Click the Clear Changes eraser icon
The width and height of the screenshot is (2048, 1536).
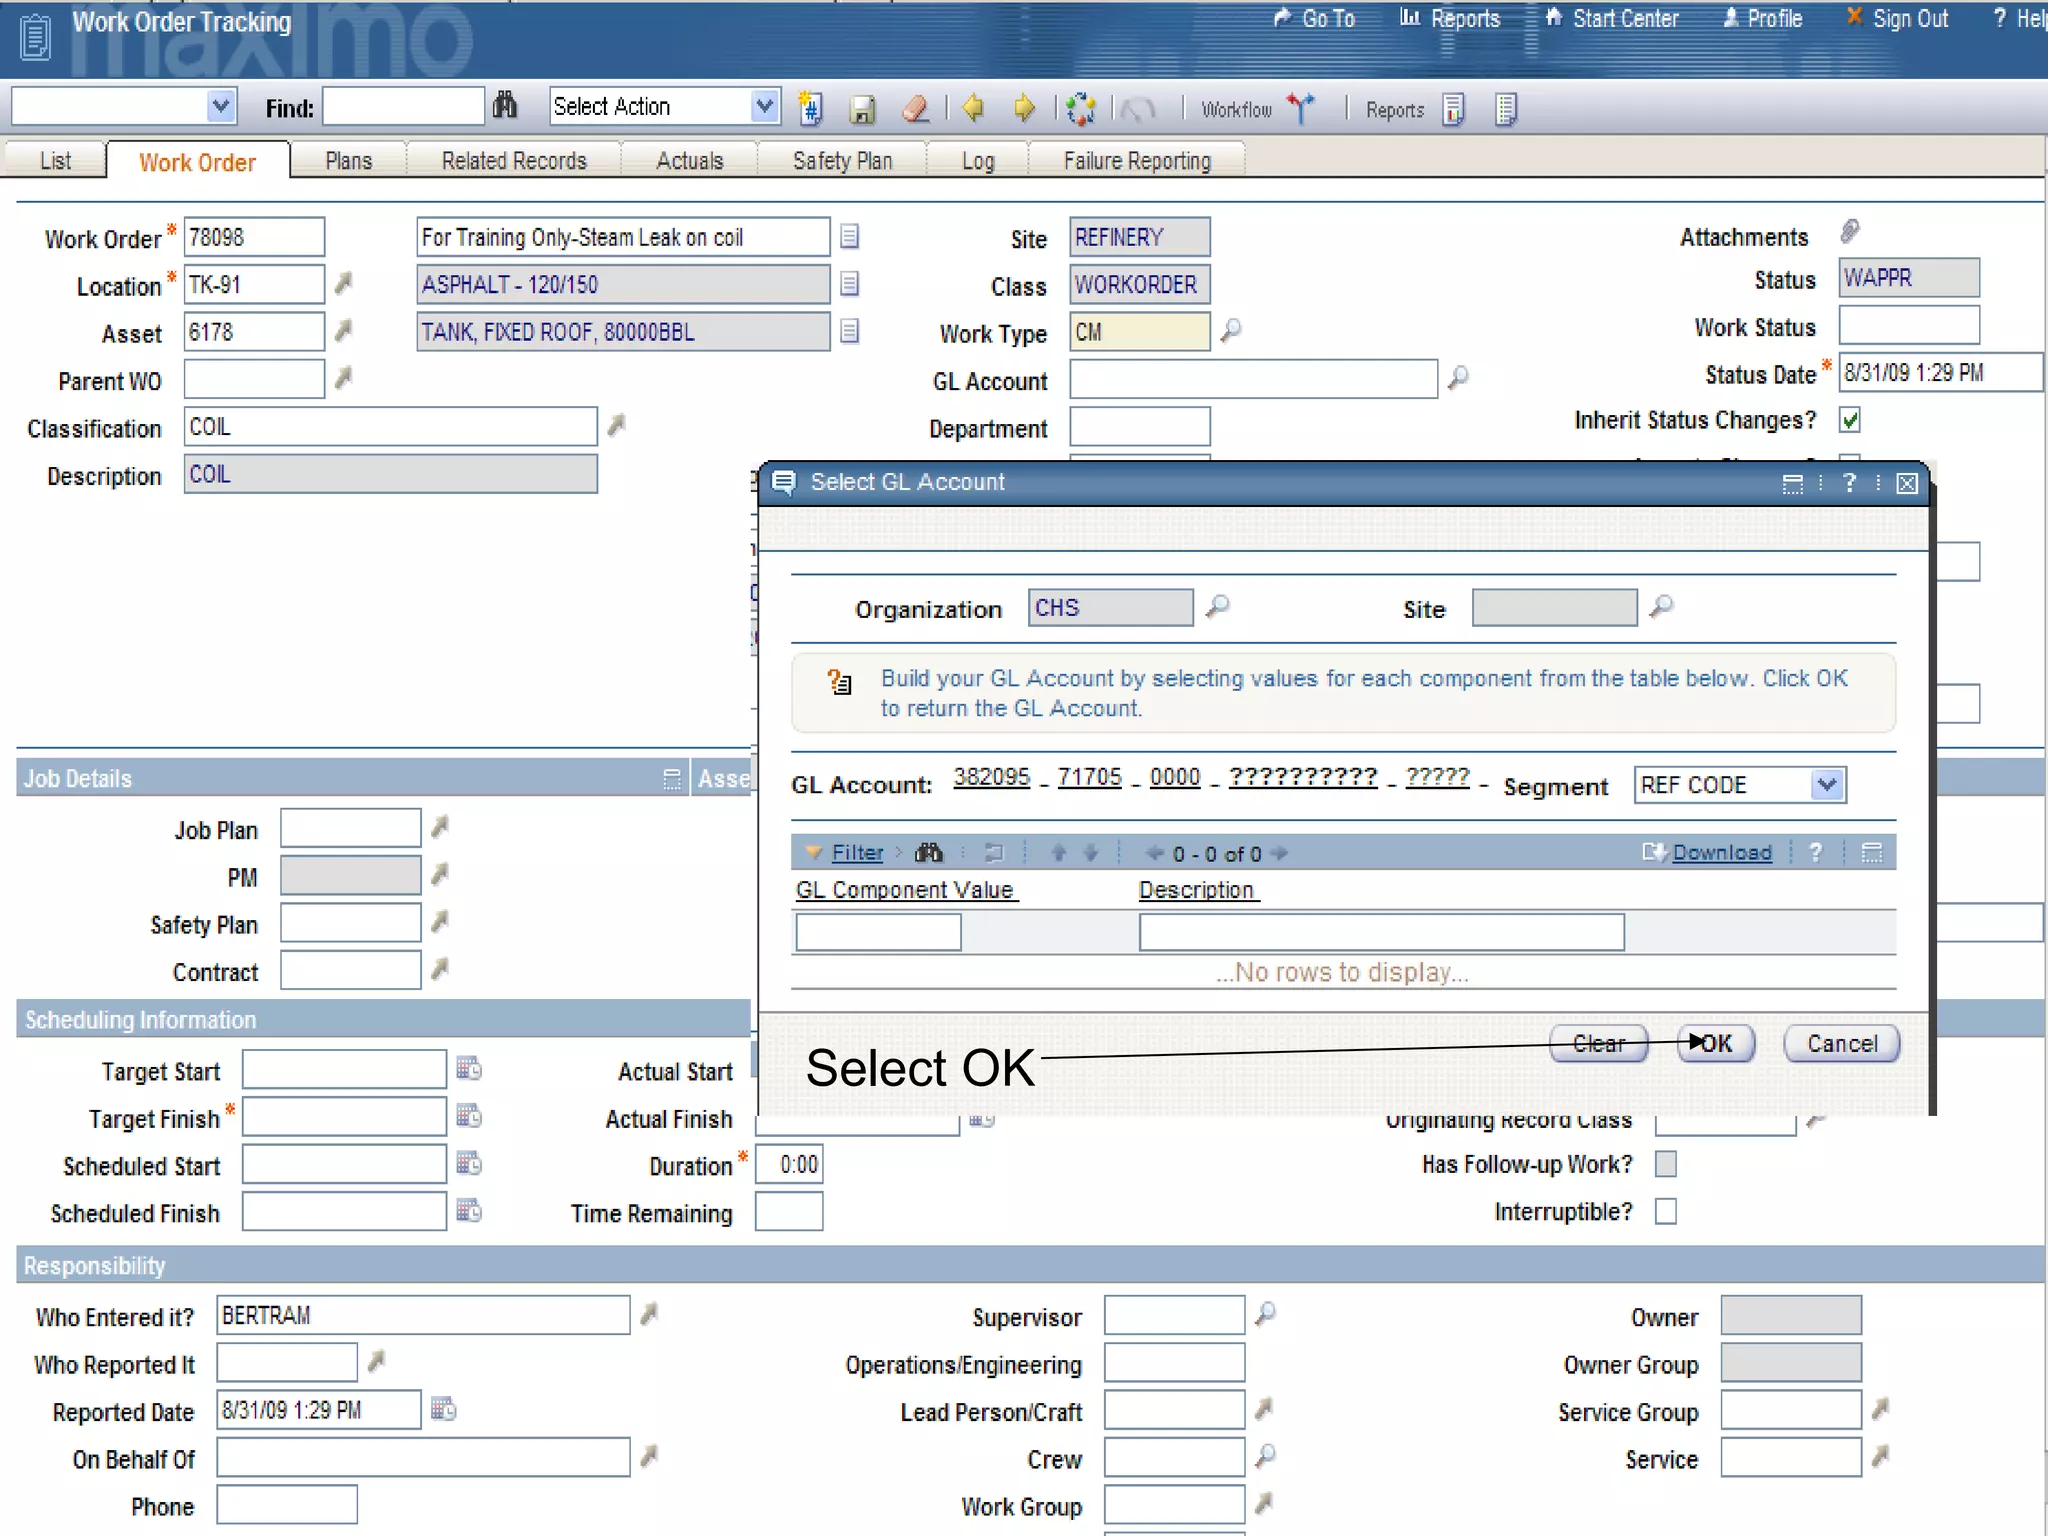coord(916,108)
